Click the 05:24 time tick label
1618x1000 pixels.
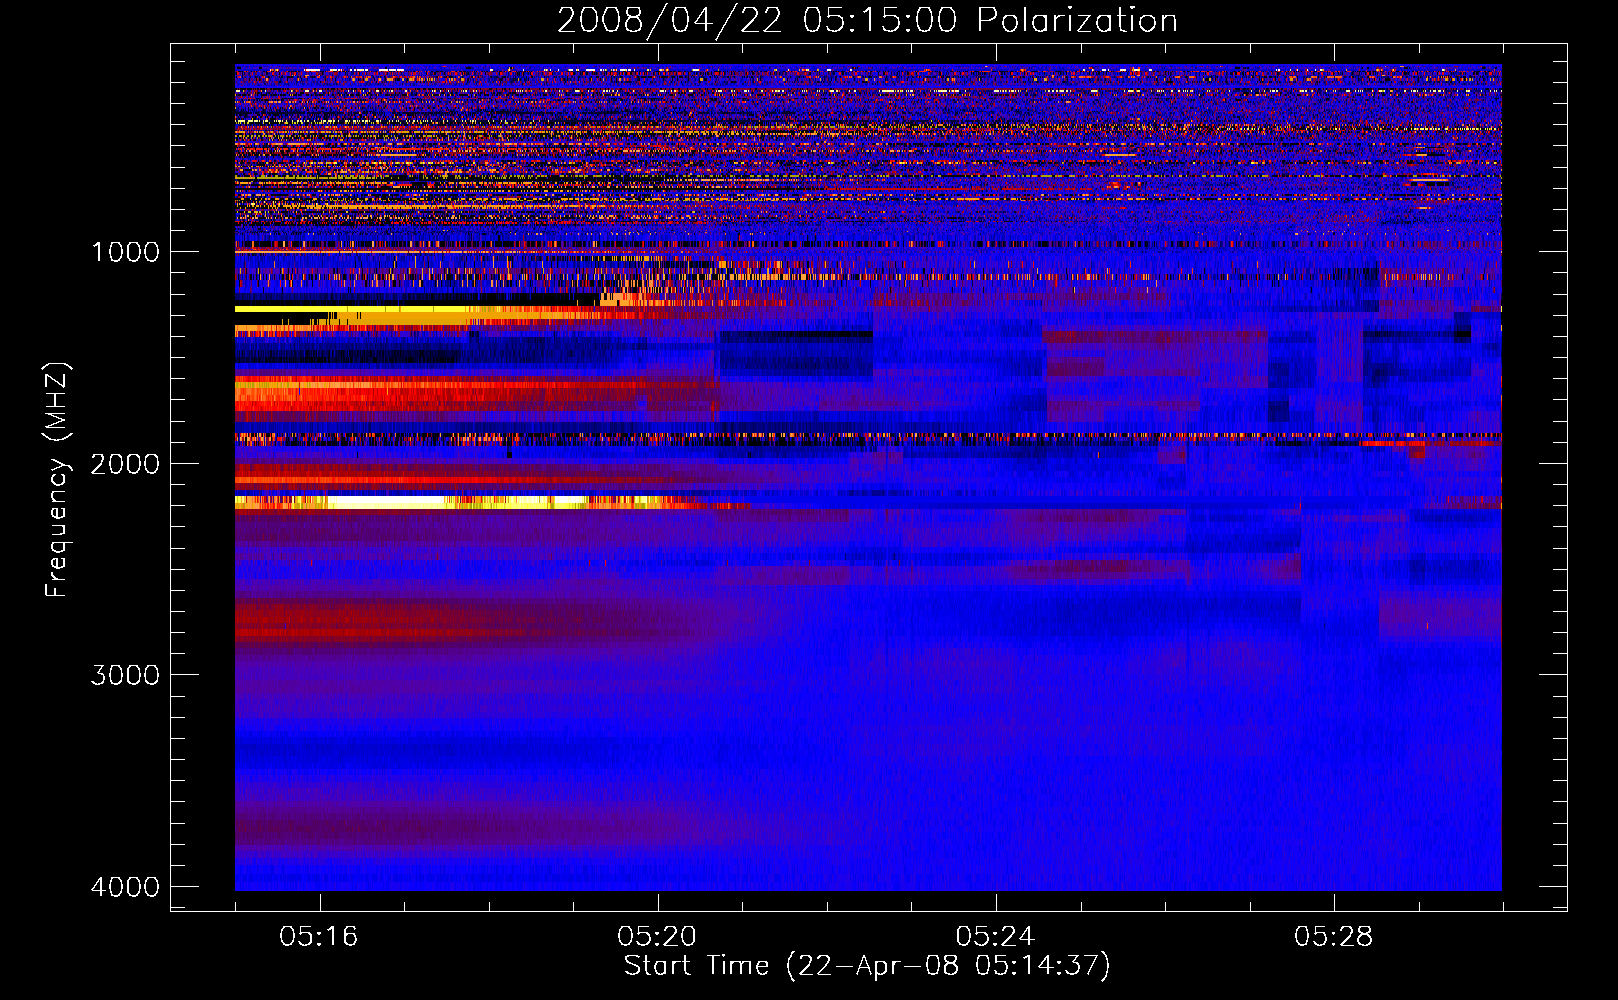point(995,937)
